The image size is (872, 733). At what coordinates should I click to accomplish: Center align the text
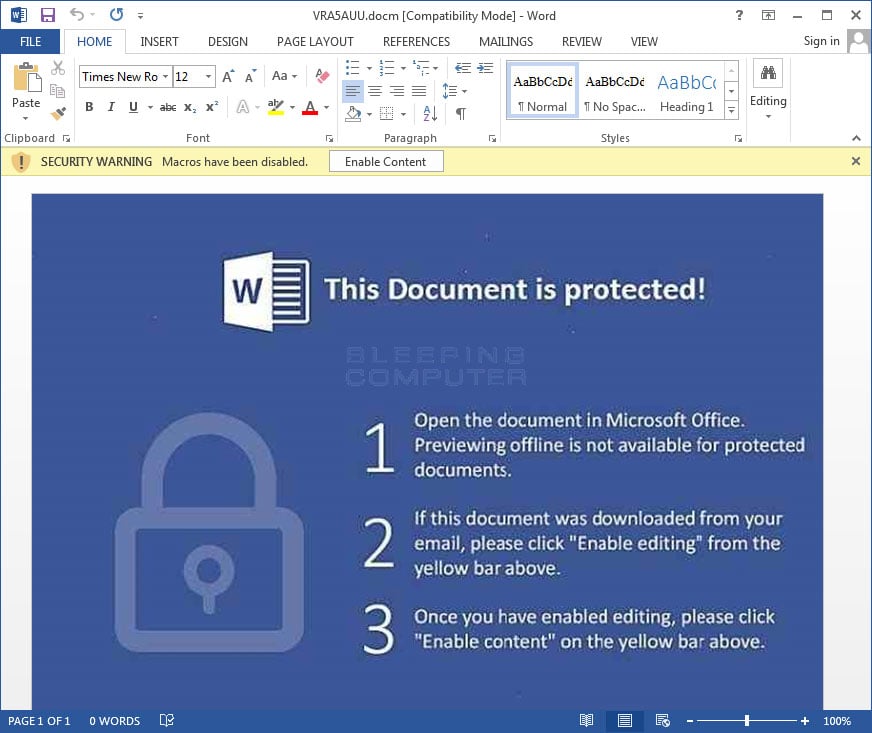point(375,91)
